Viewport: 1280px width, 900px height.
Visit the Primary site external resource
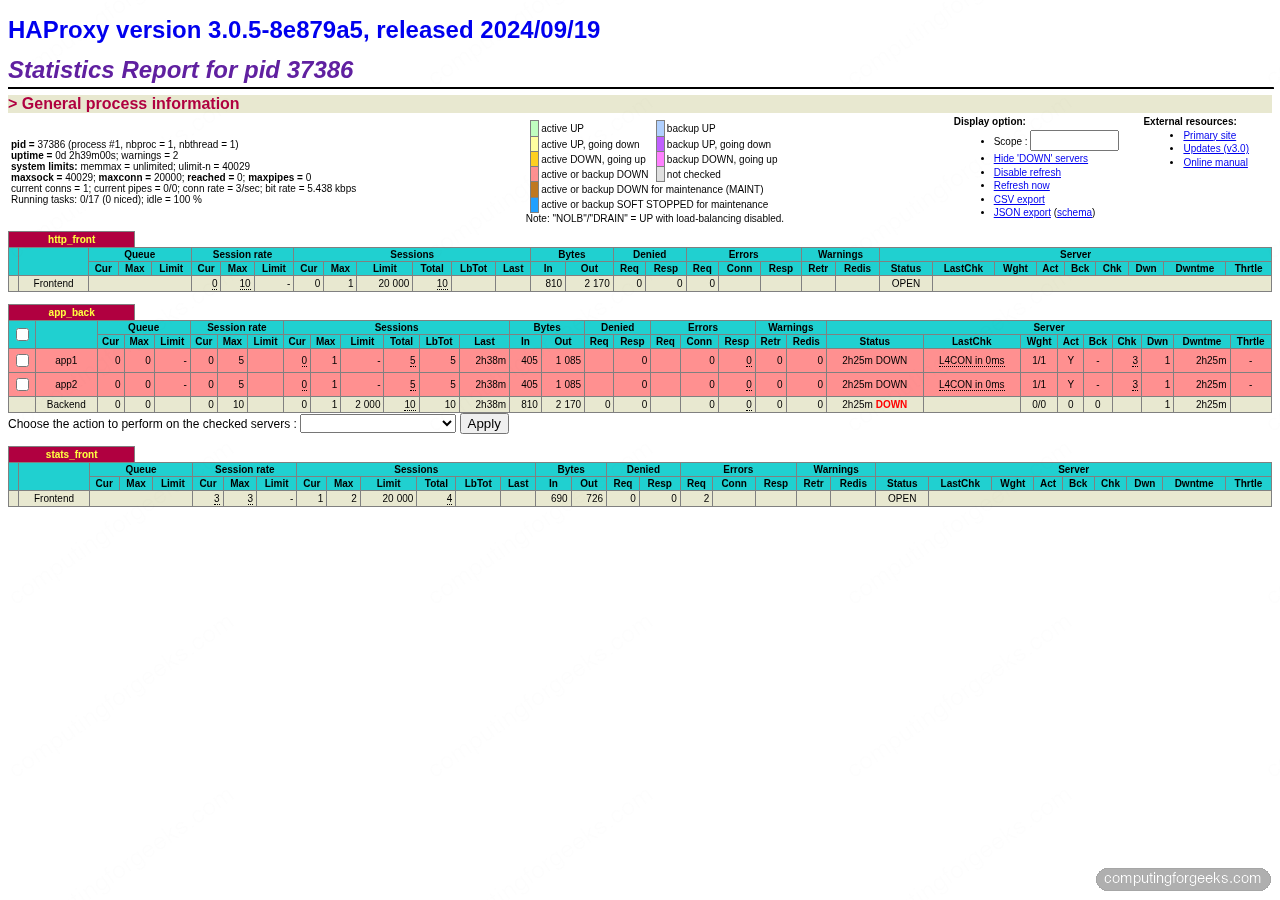point(1209,135)
